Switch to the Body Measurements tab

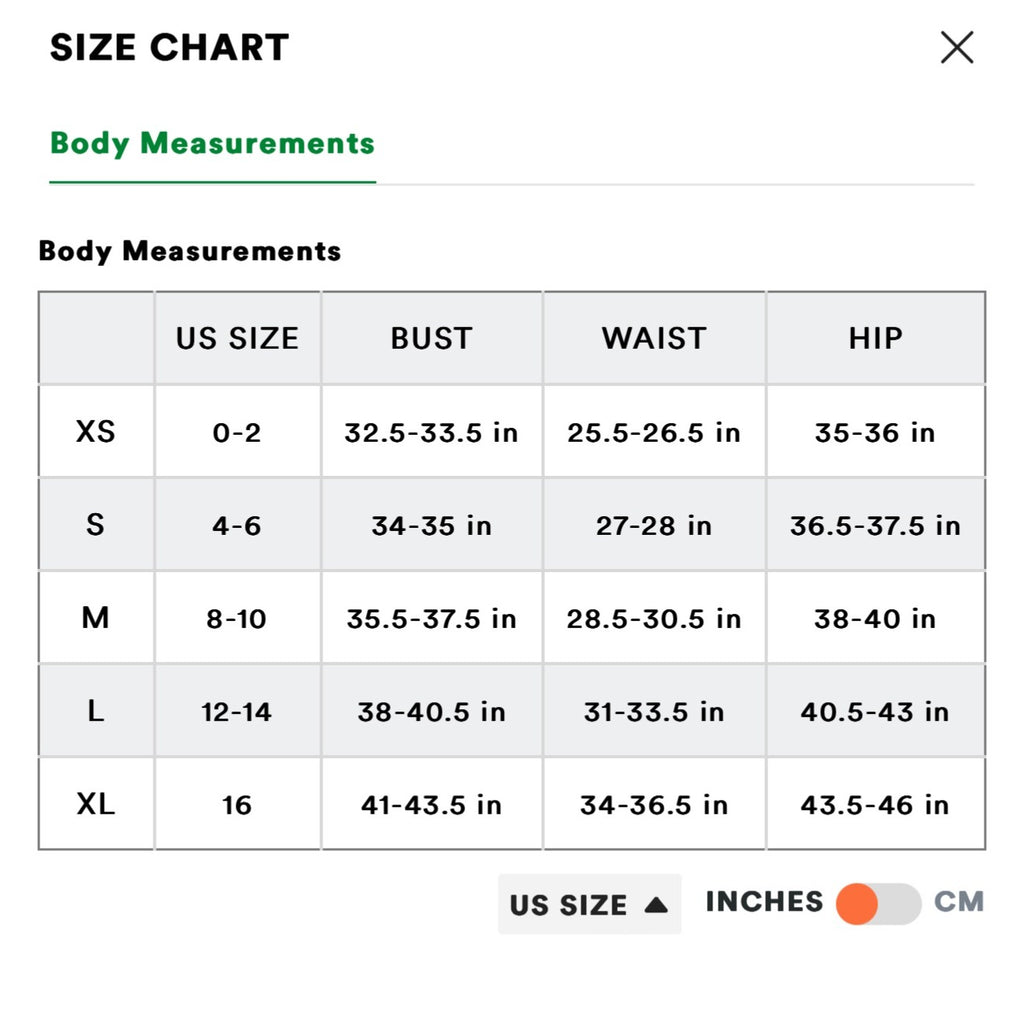click(212, 143)
